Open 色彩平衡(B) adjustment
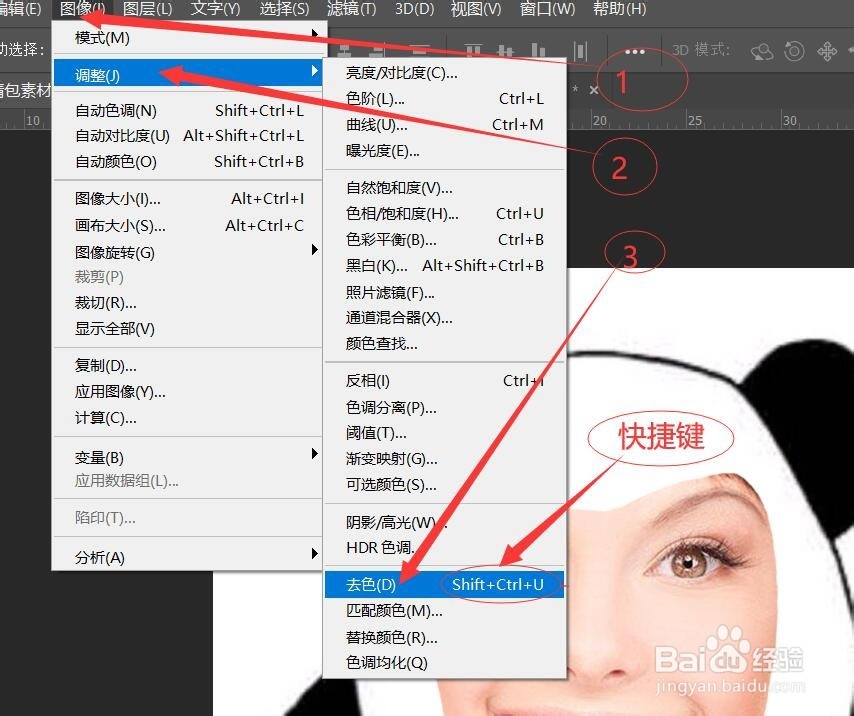 click(445, 240)
